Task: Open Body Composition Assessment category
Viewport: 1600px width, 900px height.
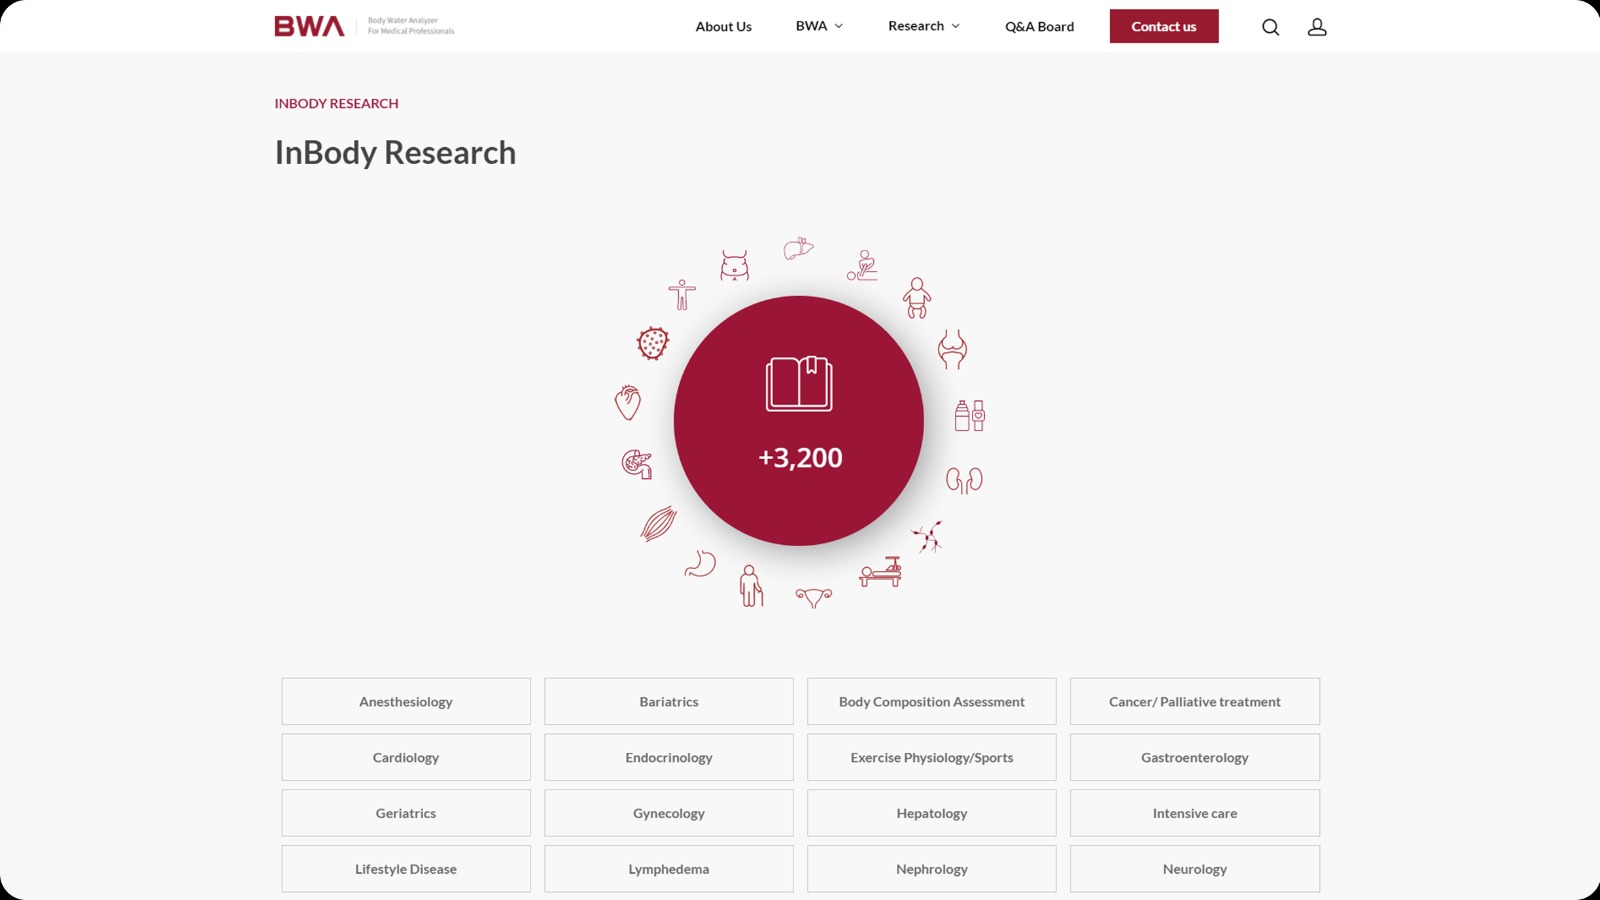Action: [x=932, y=702]
